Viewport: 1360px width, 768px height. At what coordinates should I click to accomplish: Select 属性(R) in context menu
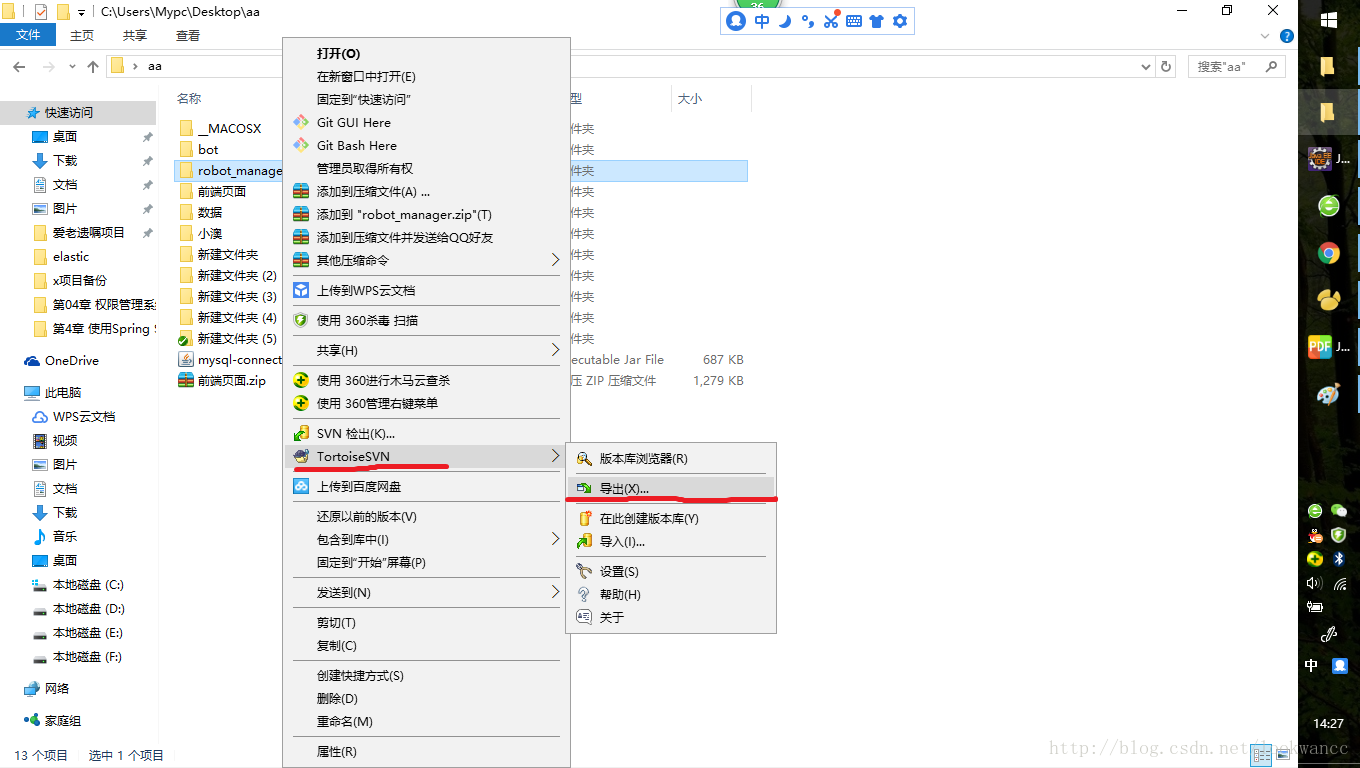click(337, 751)
